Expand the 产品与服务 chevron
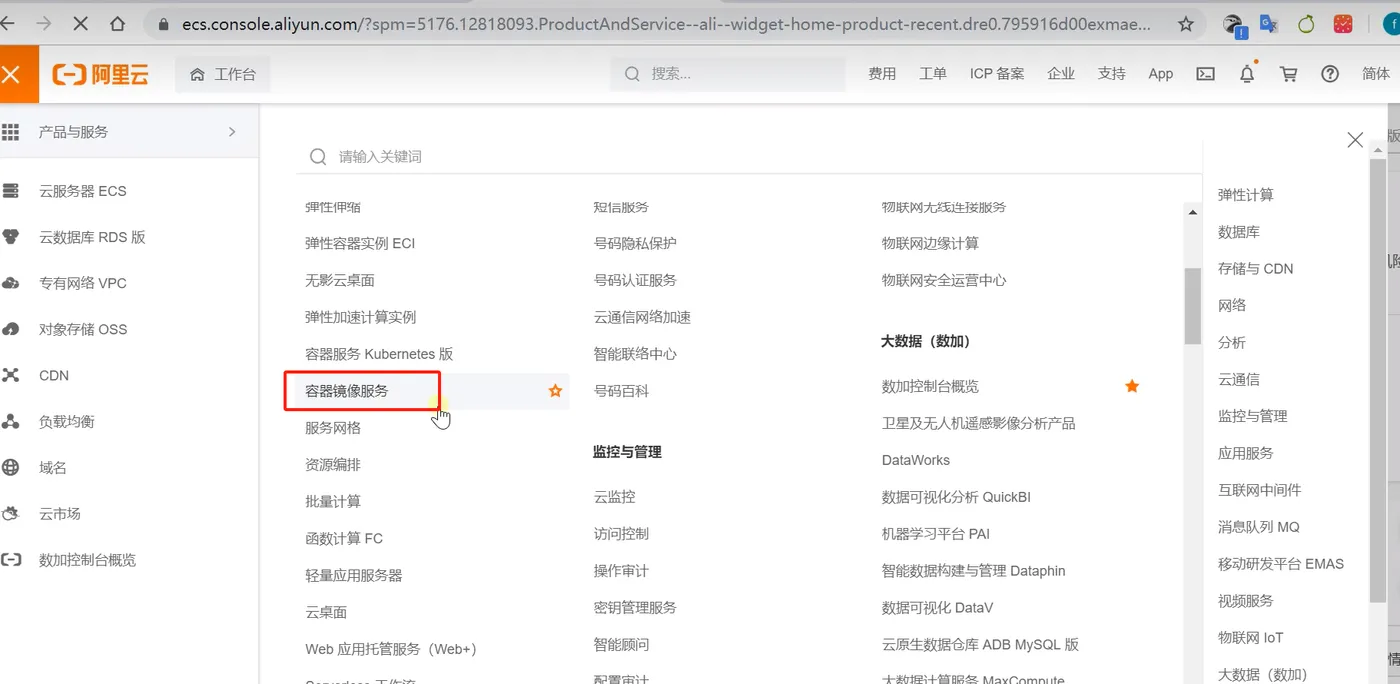 click(x=232, y=132)
